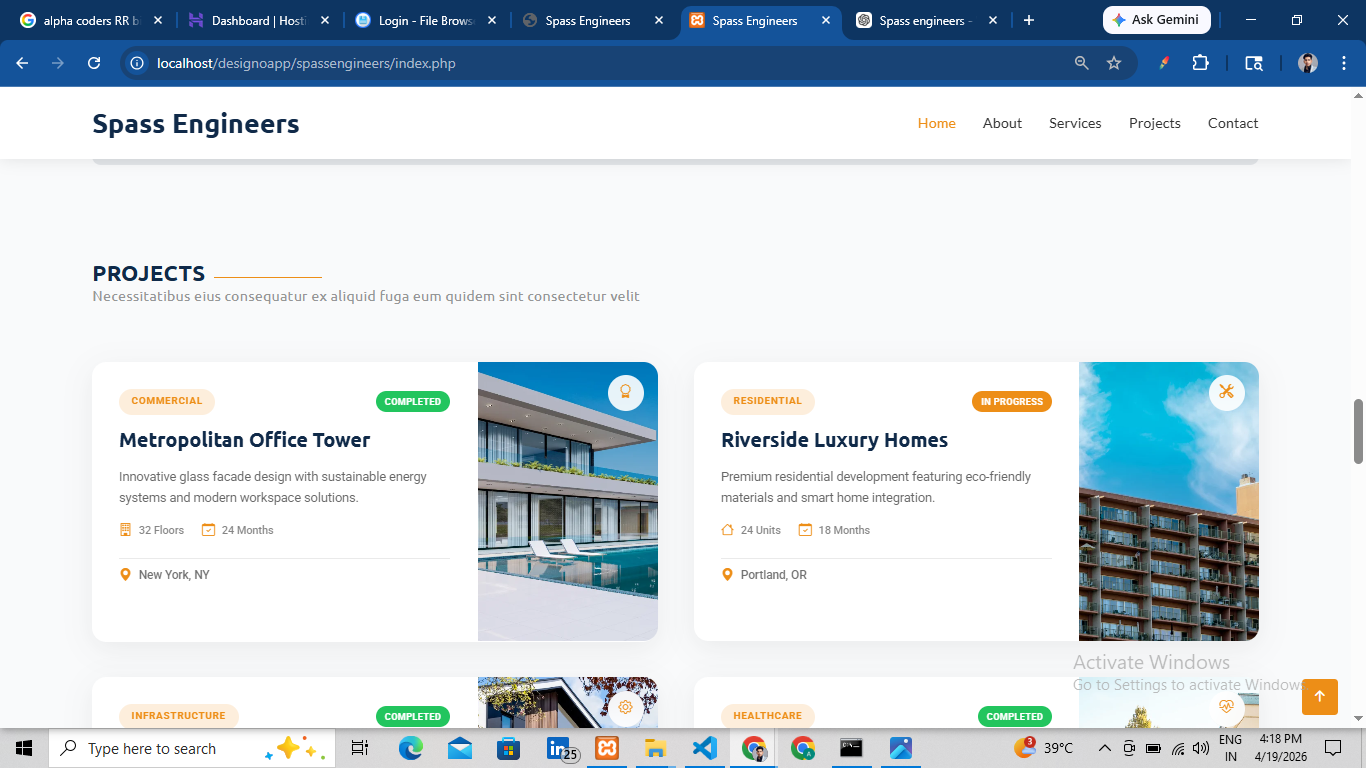Click the gear icon on the Infrastructure card
The width and height of the screenshot is (1366, 768).
pos(626,707)
